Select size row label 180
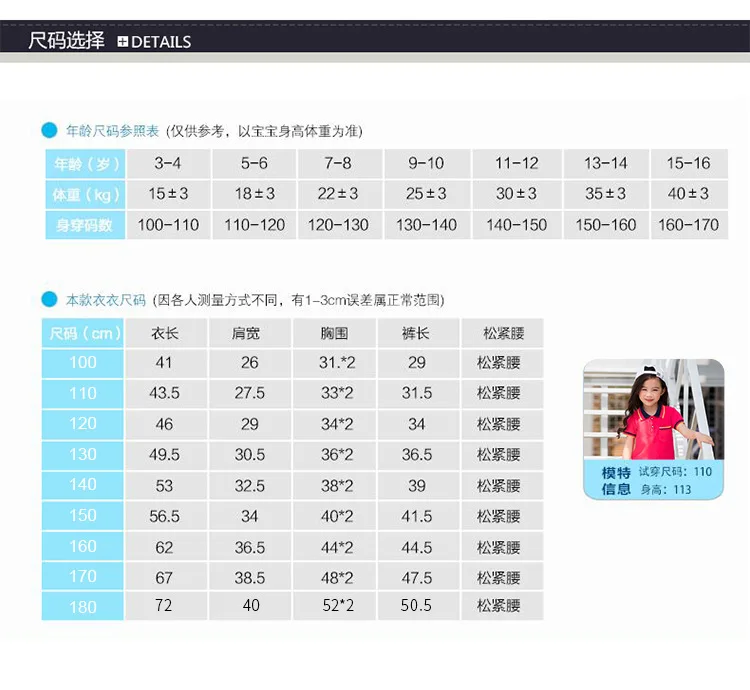Screen dimensions: 750x690 (x=83, y=606)
